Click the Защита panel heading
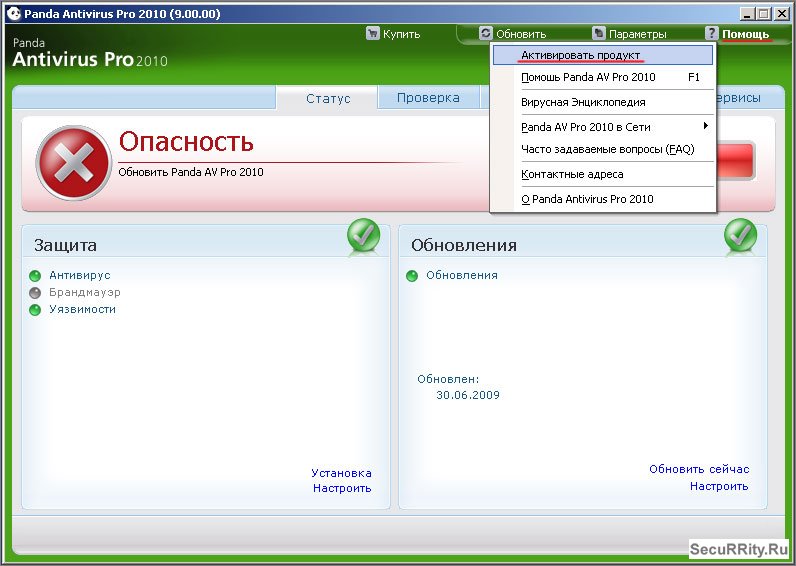 tap(65, 245)
